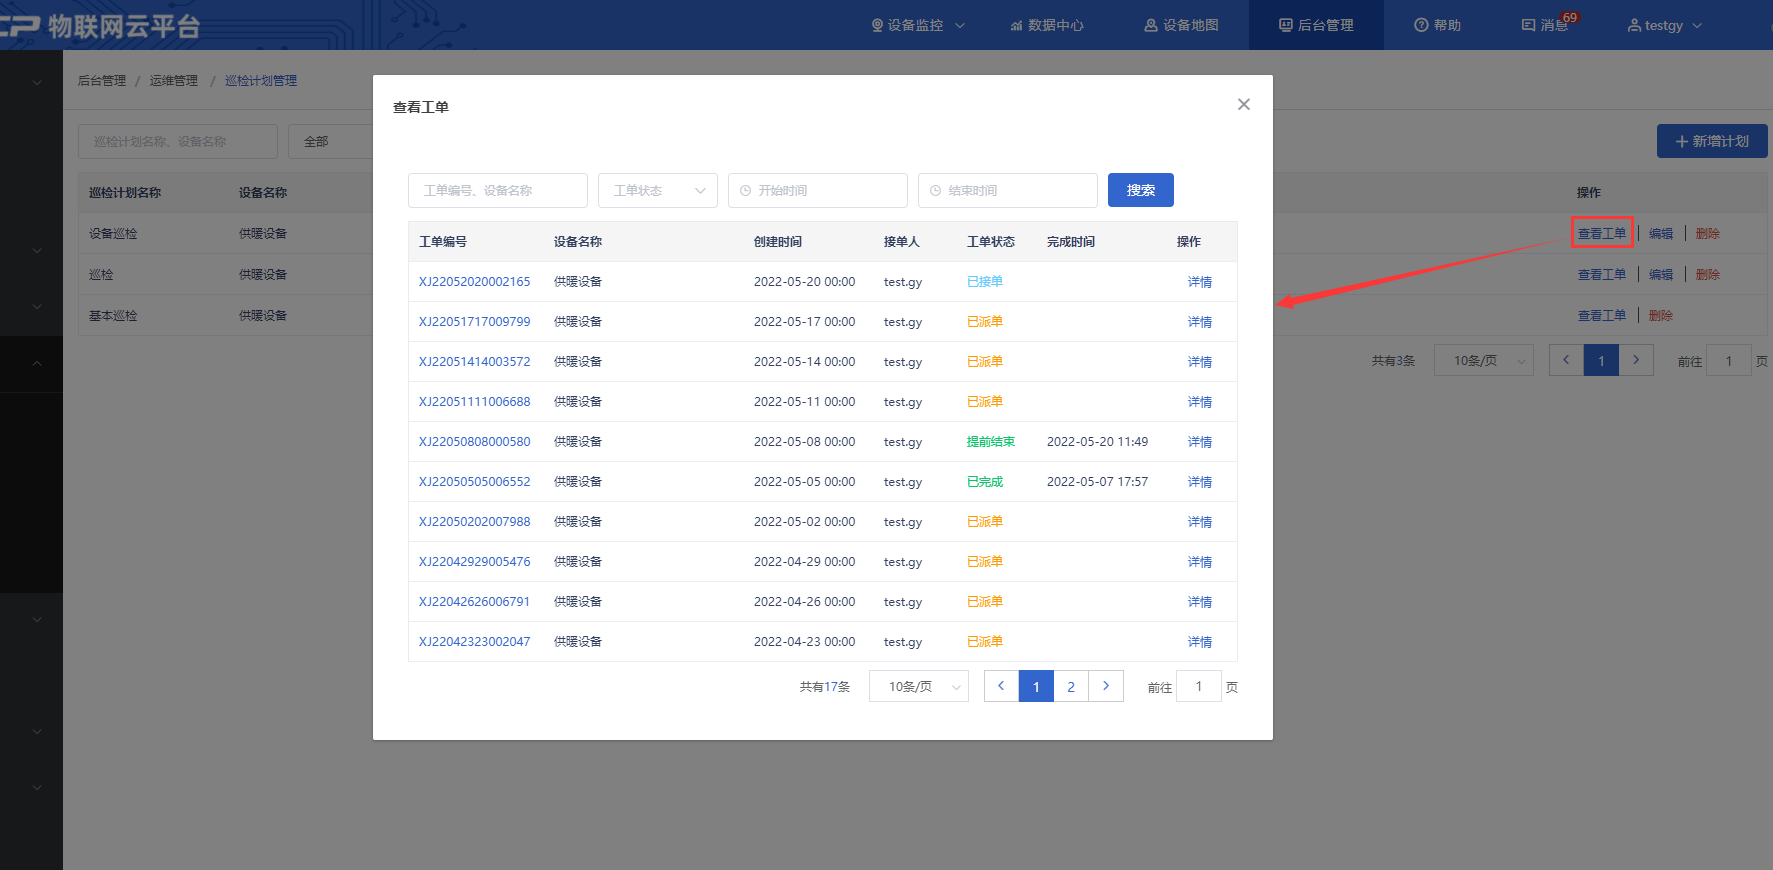Viewport: 1773px width, 870px height.
Task: Click the dialog's 前往 page number field
Action: pos(1198,686)
